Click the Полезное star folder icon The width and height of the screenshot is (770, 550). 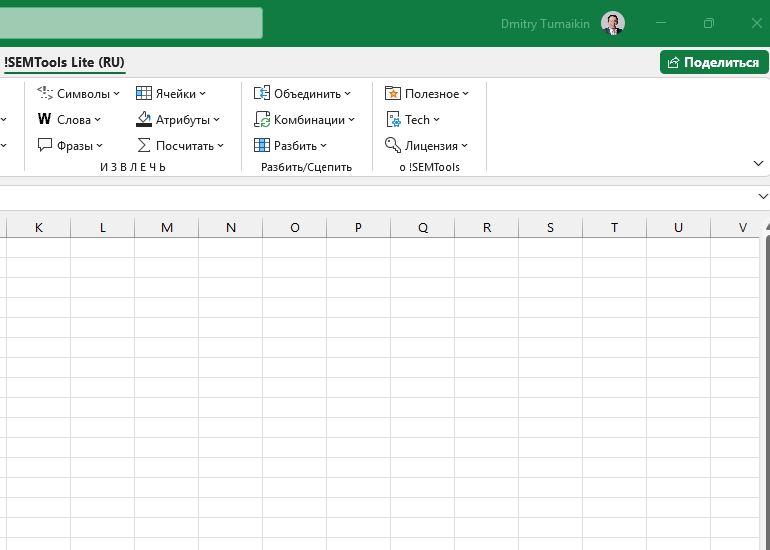(393, 93)
